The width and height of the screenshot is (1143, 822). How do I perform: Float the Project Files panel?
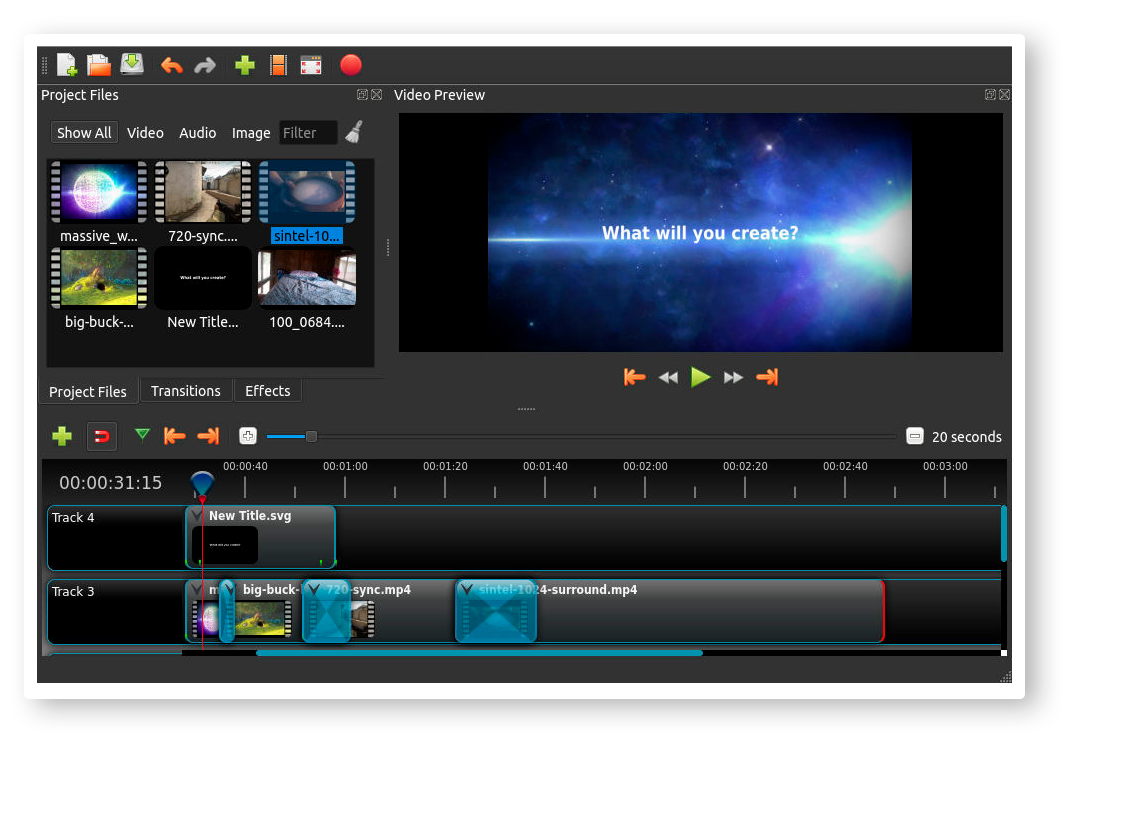tap(362, 95)
